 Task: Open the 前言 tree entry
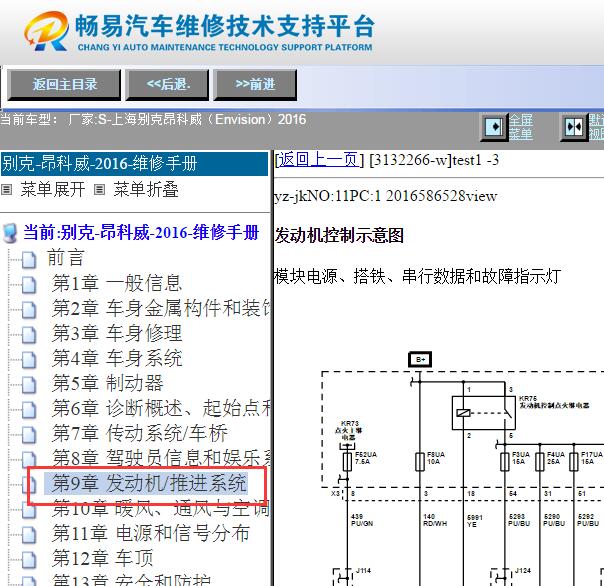pos(65,258)
